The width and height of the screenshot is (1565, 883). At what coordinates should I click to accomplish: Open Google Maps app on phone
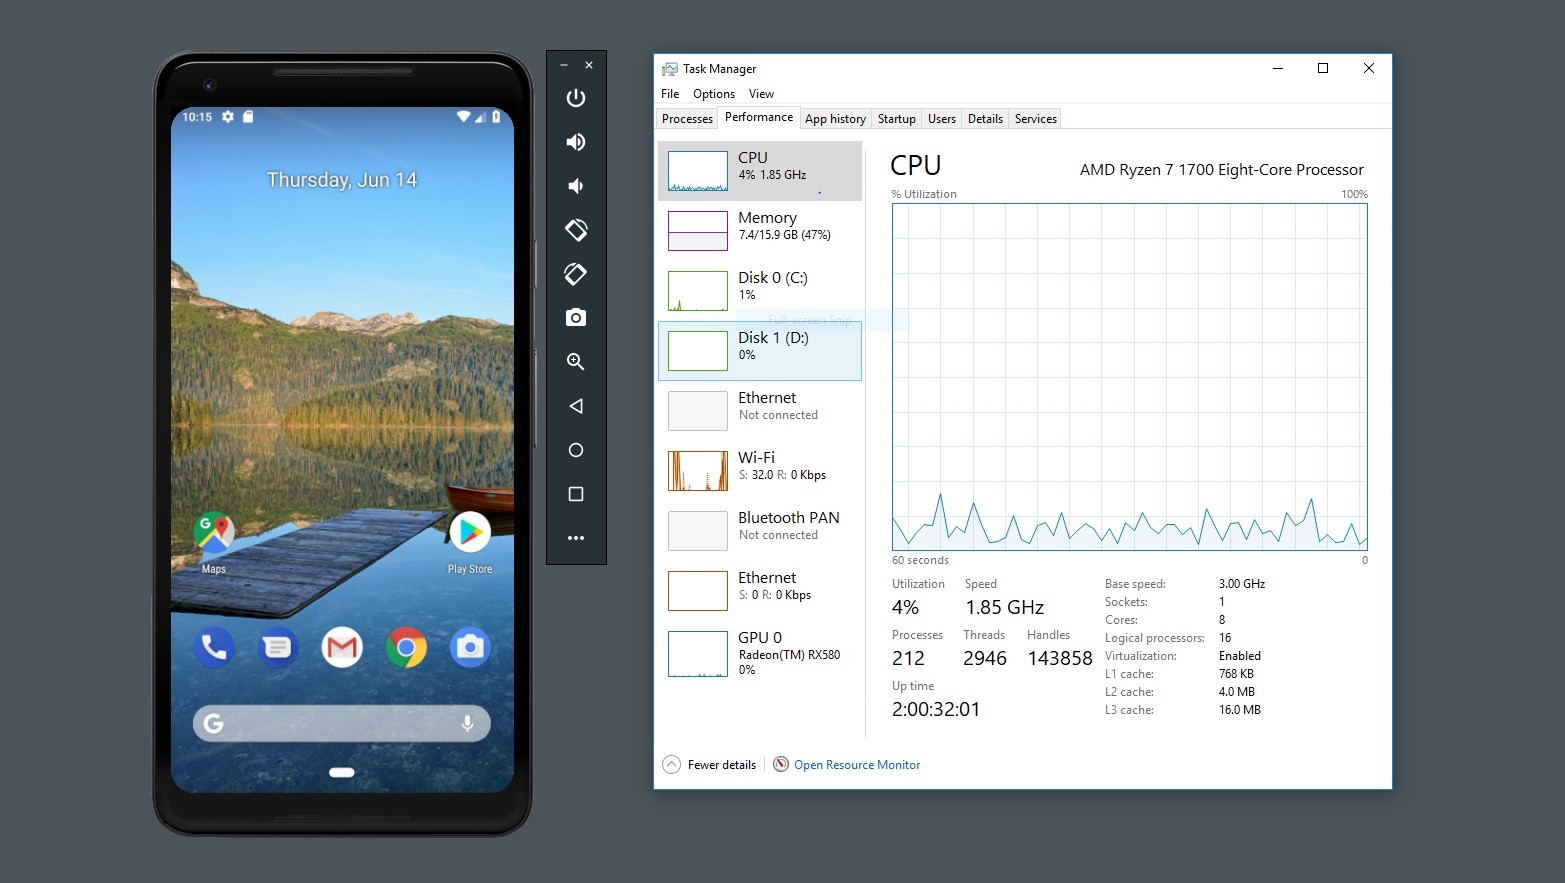click(214, 535)
